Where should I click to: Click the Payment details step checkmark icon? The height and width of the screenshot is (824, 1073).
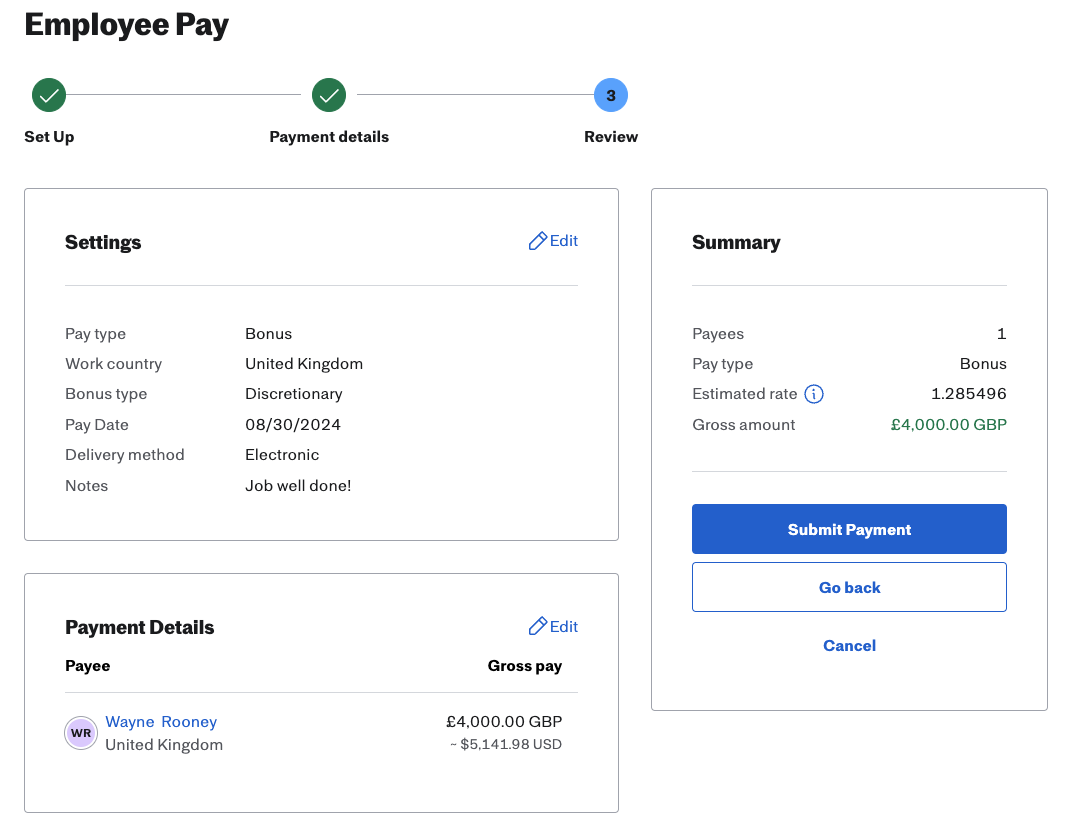coord(329,96)
